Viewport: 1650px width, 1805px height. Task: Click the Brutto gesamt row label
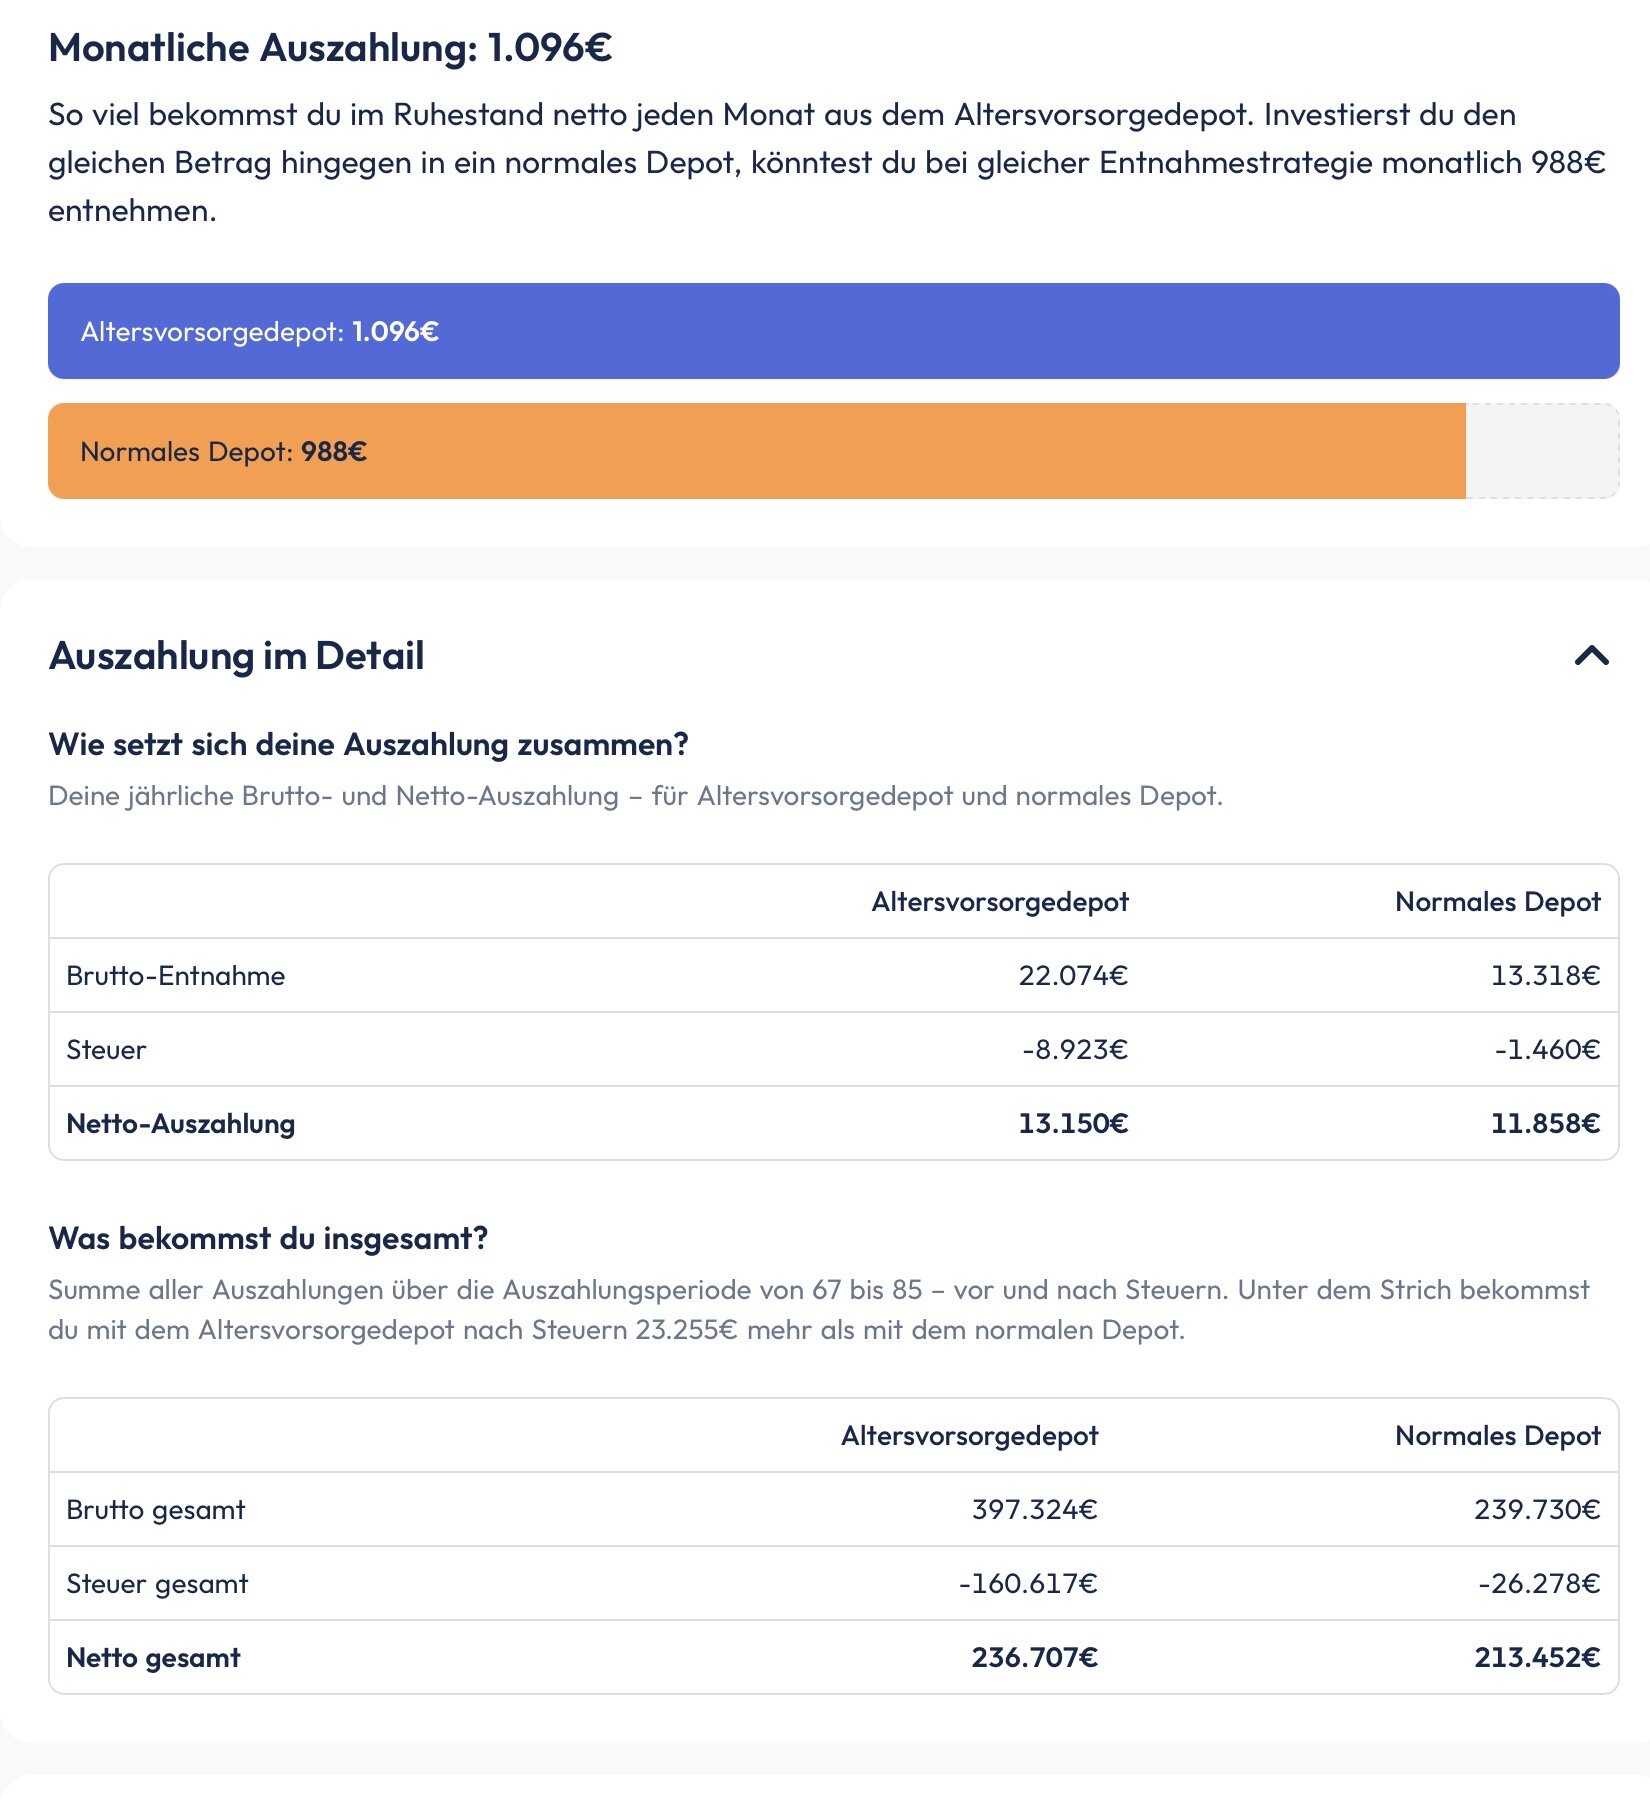[x=156, y=1510]
